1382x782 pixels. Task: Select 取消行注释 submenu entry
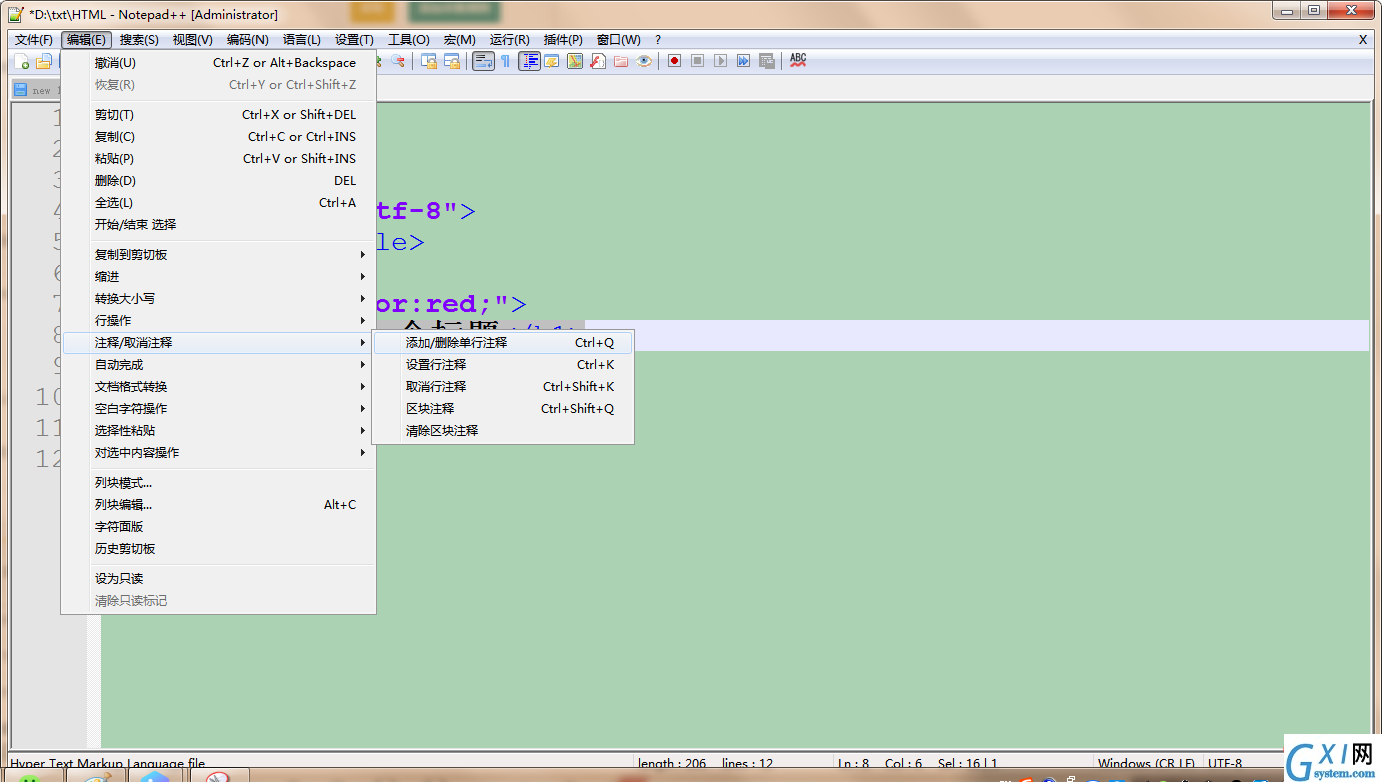pos(503,386)
